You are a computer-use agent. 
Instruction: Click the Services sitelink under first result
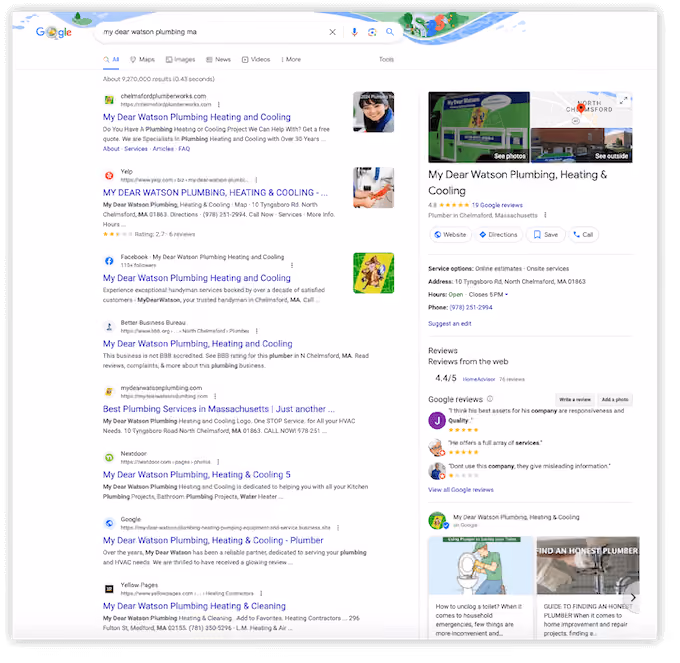(x=136, y=149)
